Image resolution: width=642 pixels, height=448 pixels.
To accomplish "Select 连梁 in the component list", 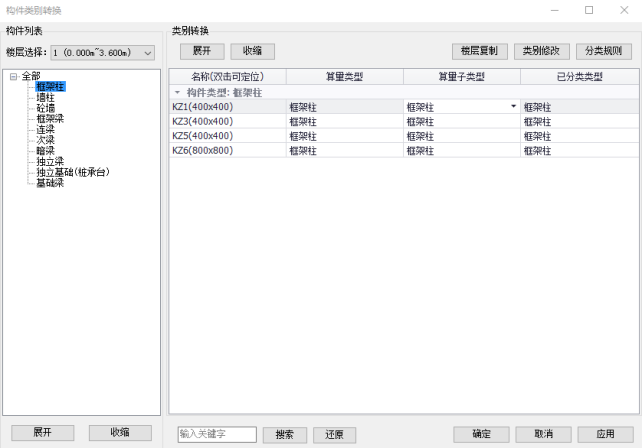I will [45, 130].
